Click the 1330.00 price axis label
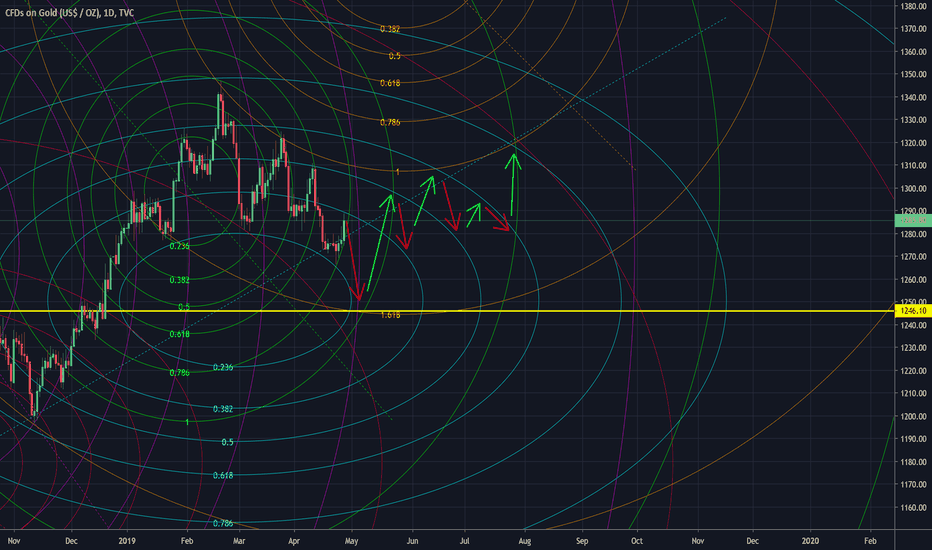932x550 pixels. click(914, 120)
